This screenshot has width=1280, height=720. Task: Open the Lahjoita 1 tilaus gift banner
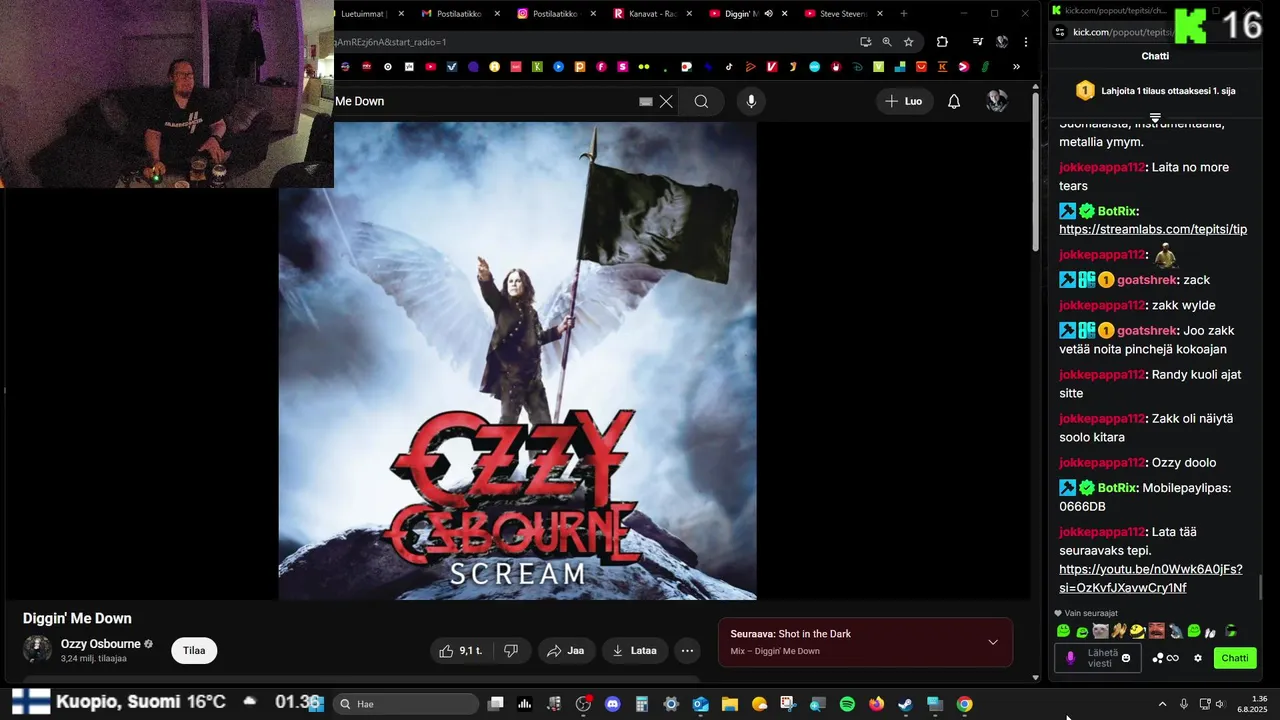click(x=1155, y=91)
